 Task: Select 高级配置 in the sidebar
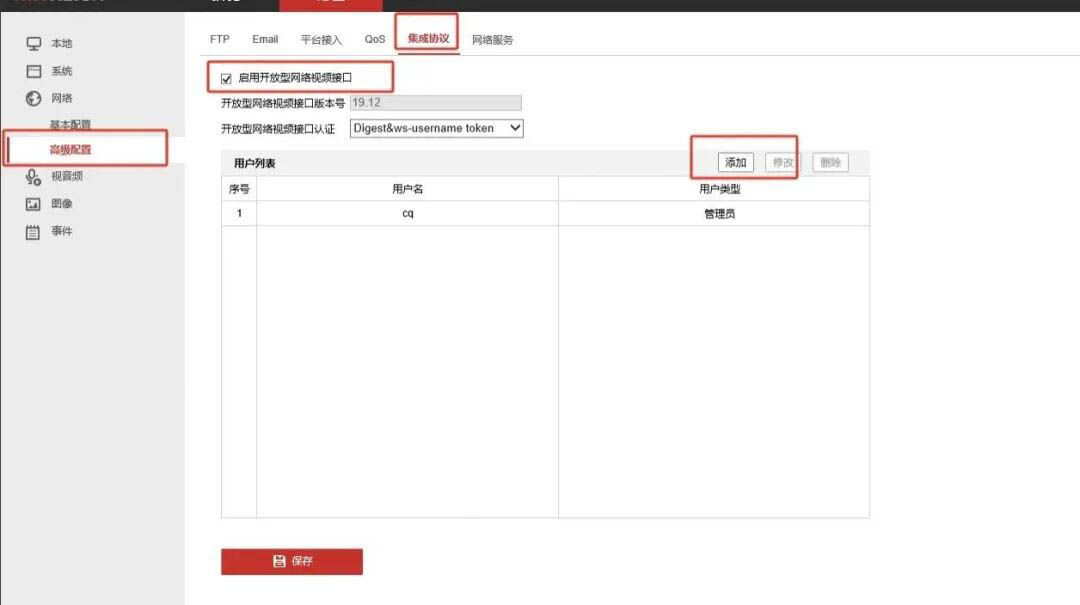click(x=70, y=150)
